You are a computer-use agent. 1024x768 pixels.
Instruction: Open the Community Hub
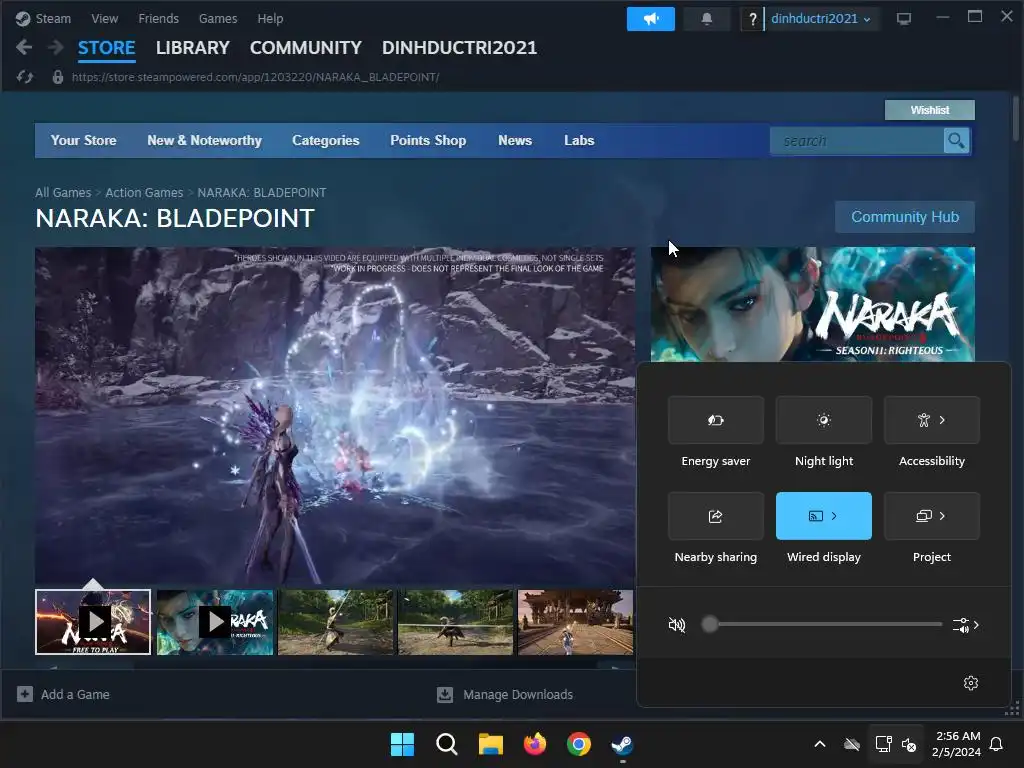point(905,217)
